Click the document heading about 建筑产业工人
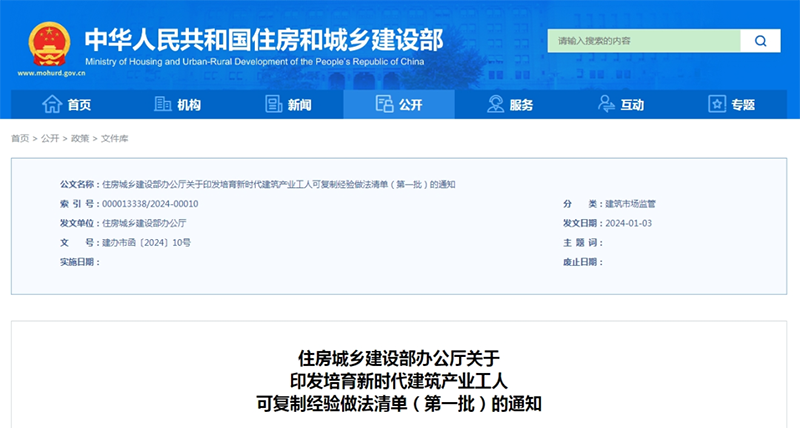800x428 pixels. [399, 381]
